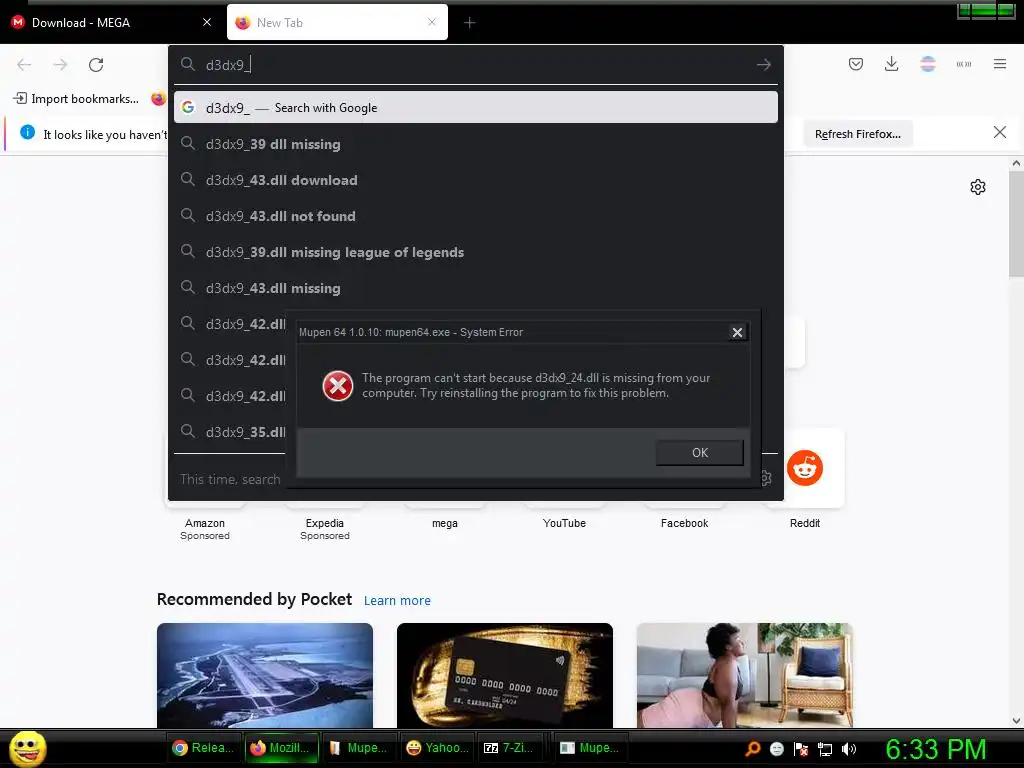Click the network tray icon
1024x768 pixels.
coord(825,748)
